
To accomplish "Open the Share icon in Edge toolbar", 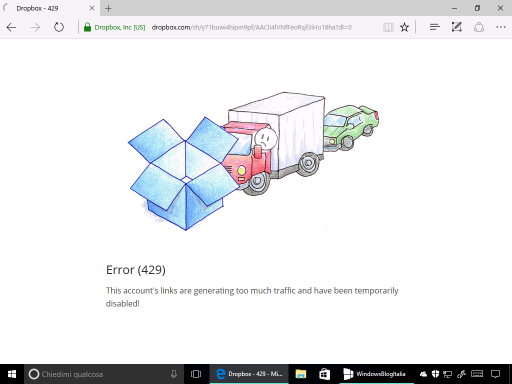I will click(x=479, y=27).
